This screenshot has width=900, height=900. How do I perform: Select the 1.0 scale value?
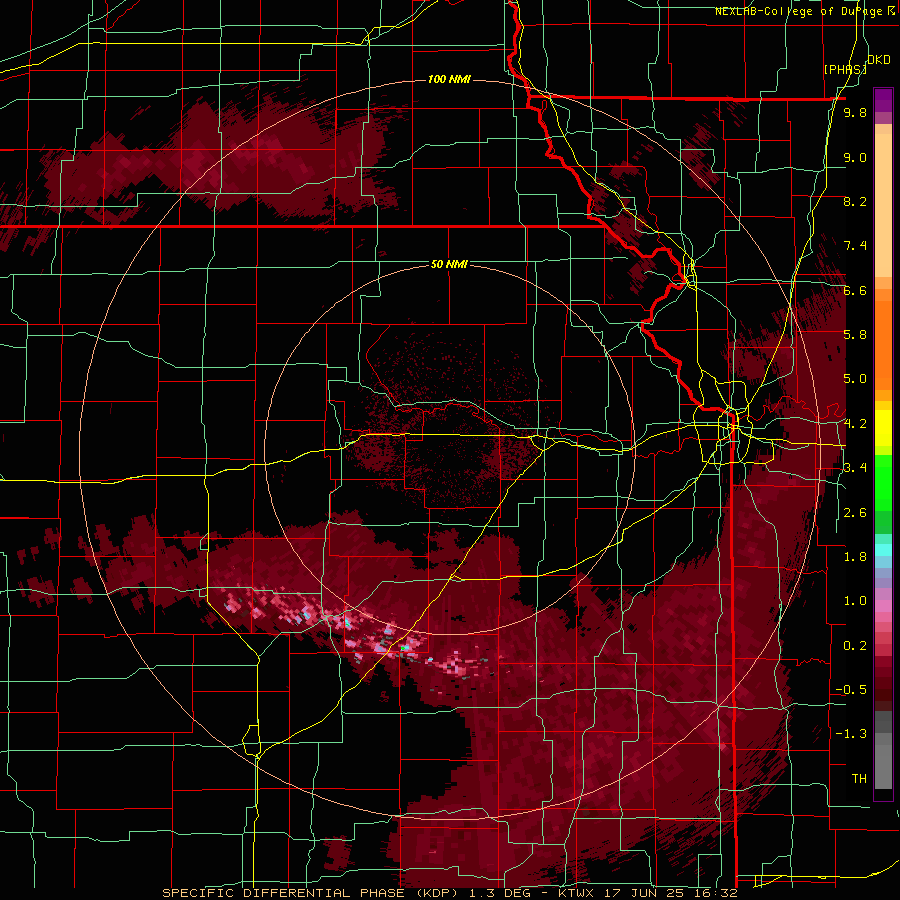tap(855, 601)
